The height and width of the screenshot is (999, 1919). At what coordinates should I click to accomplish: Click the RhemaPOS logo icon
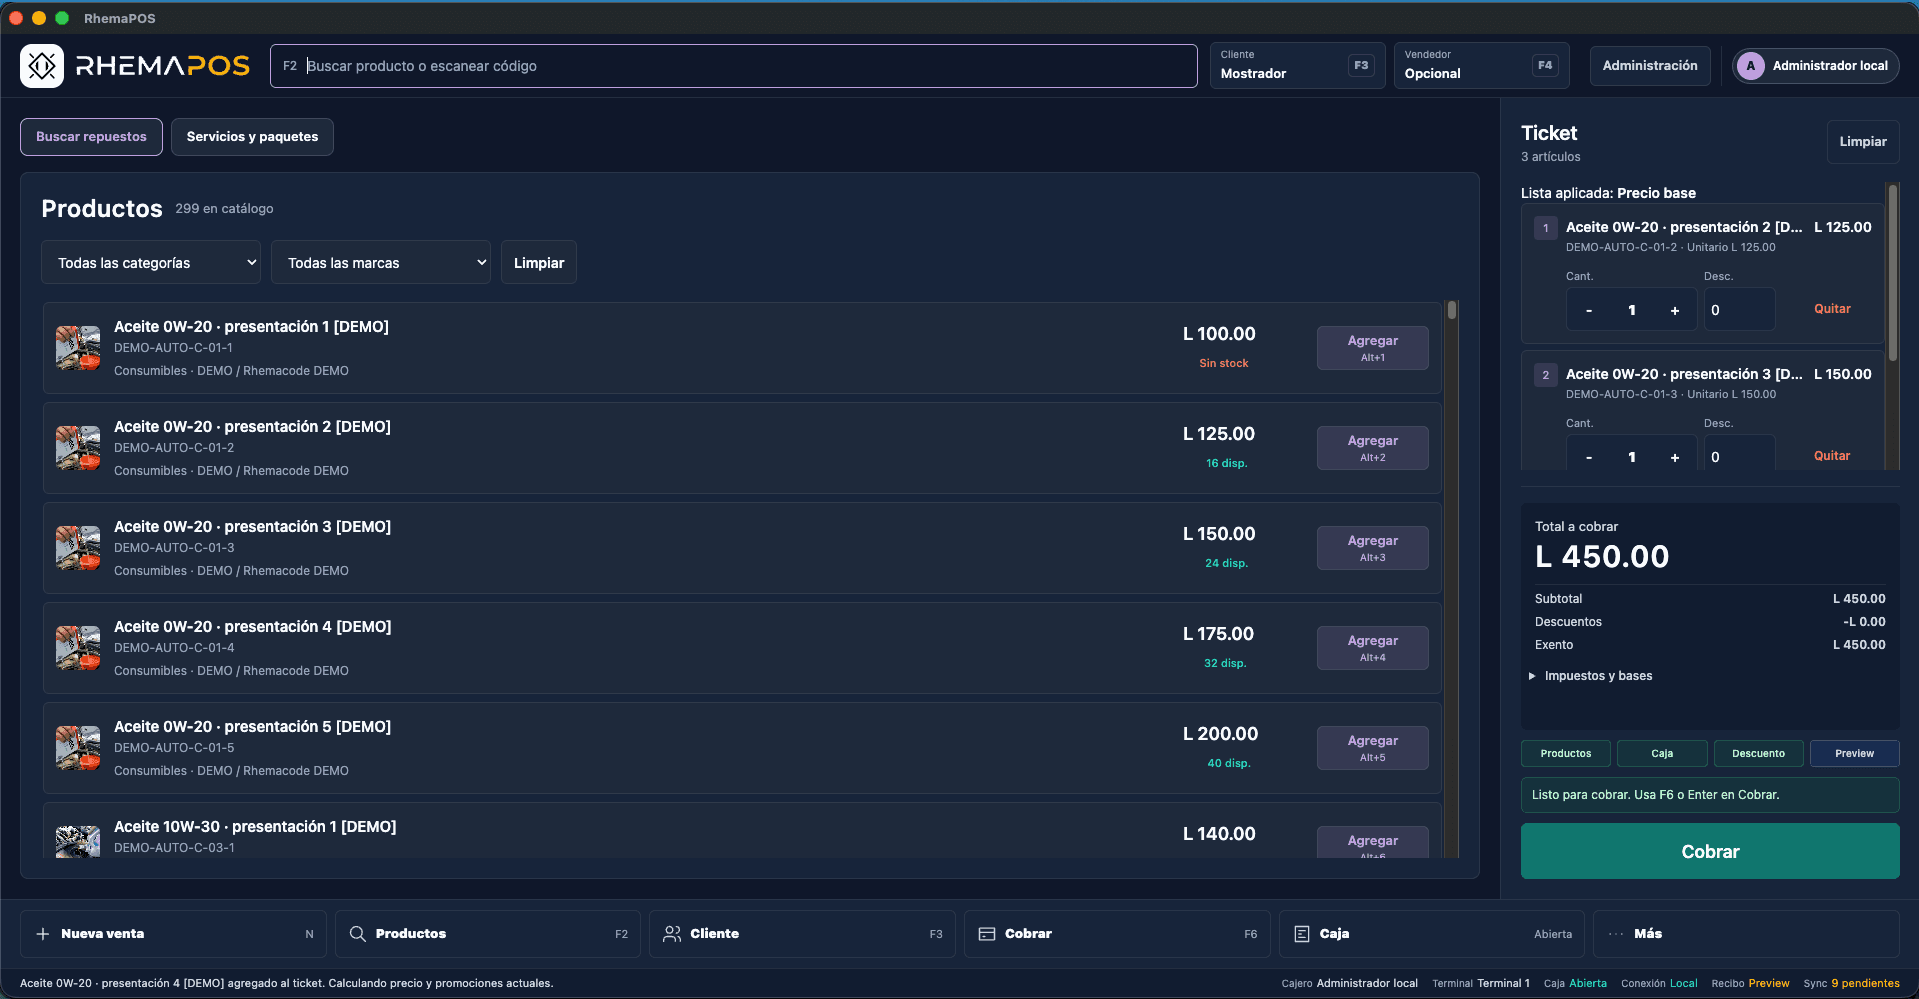pos(42,66)
